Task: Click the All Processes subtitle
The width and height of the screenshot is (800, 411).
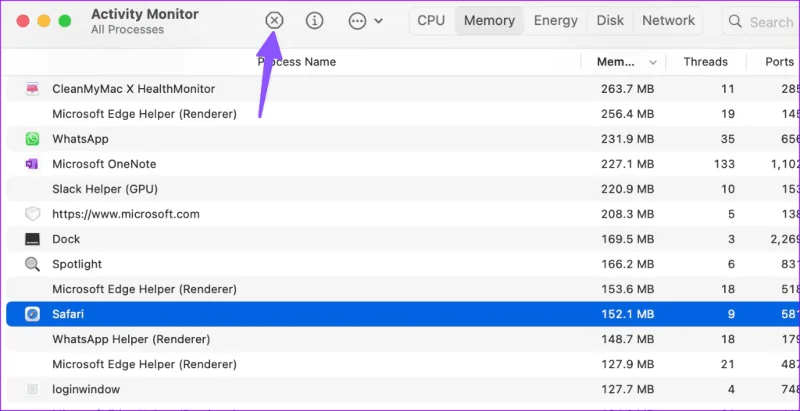Action: click(x=128, y=30)
